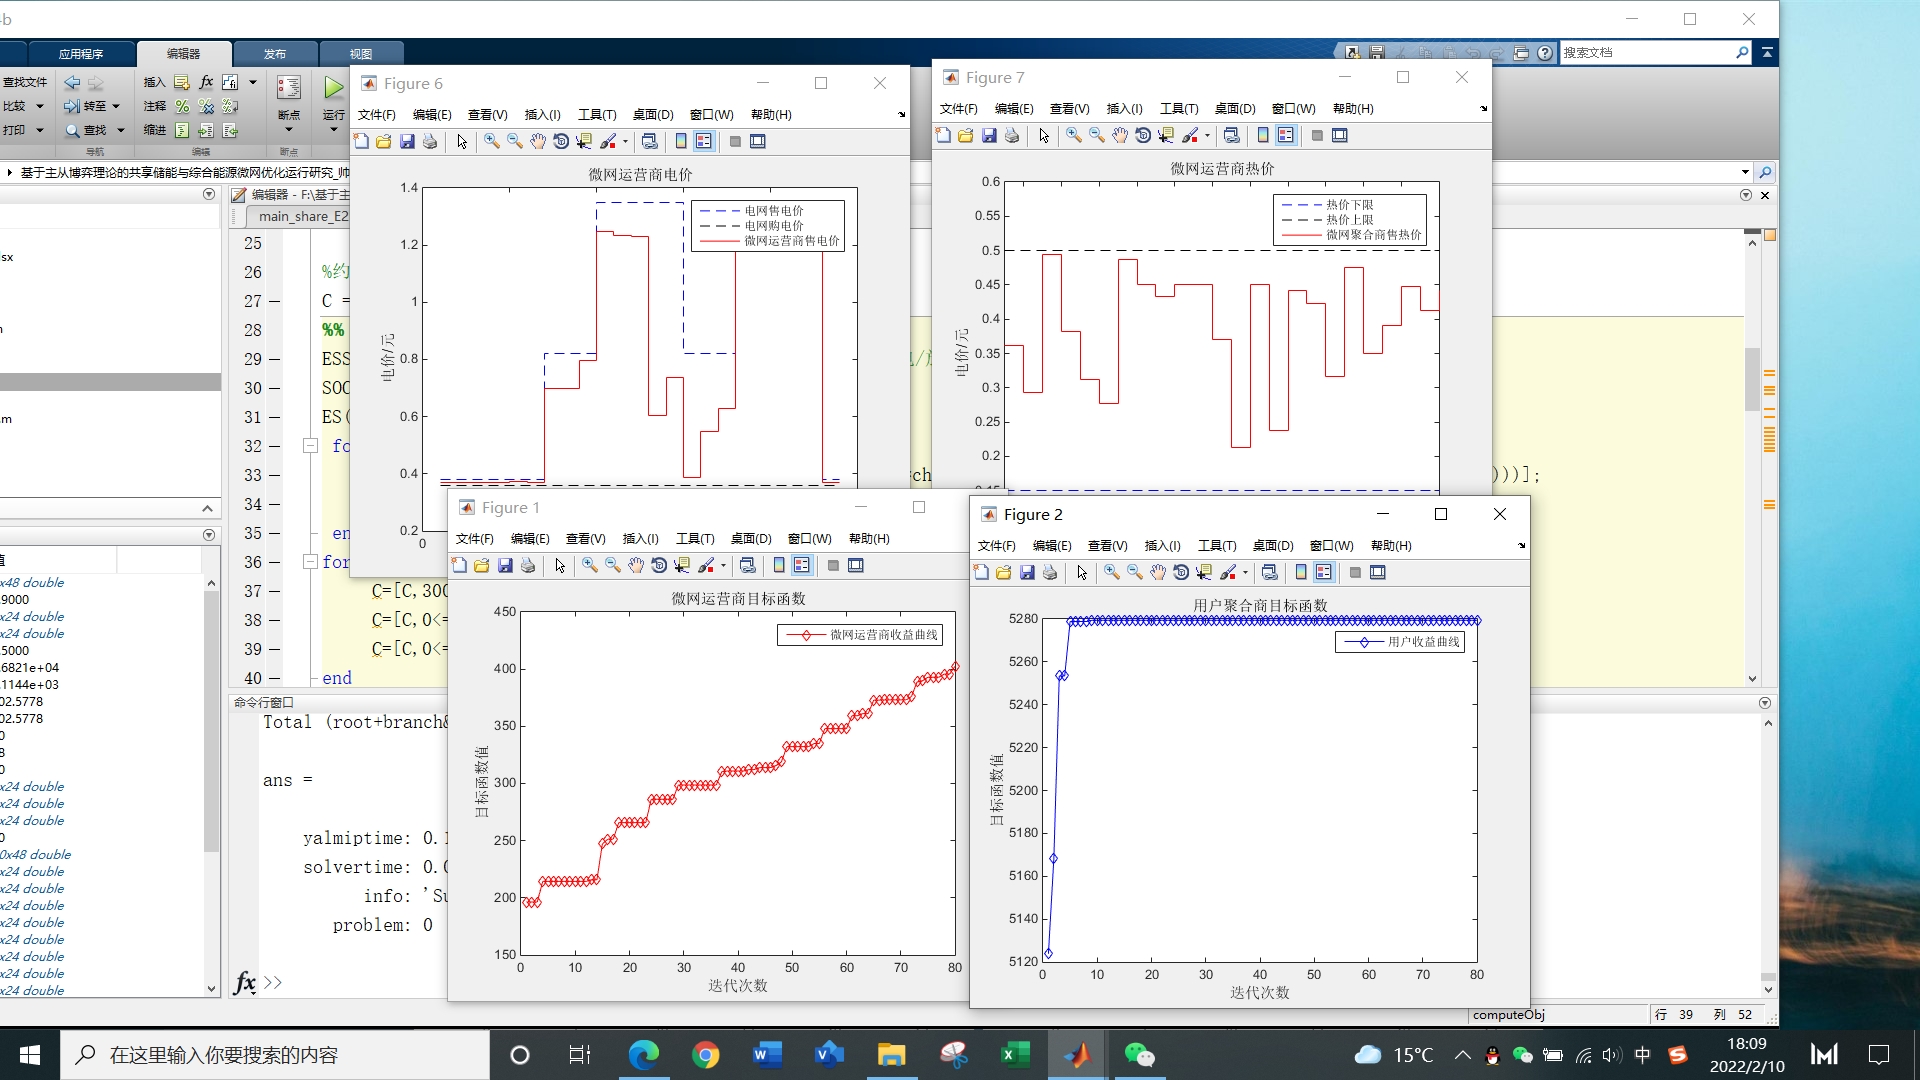Viewport: 1920px width, 1080px height.
Task: Click the green Run button
Action: pos(333,88)
